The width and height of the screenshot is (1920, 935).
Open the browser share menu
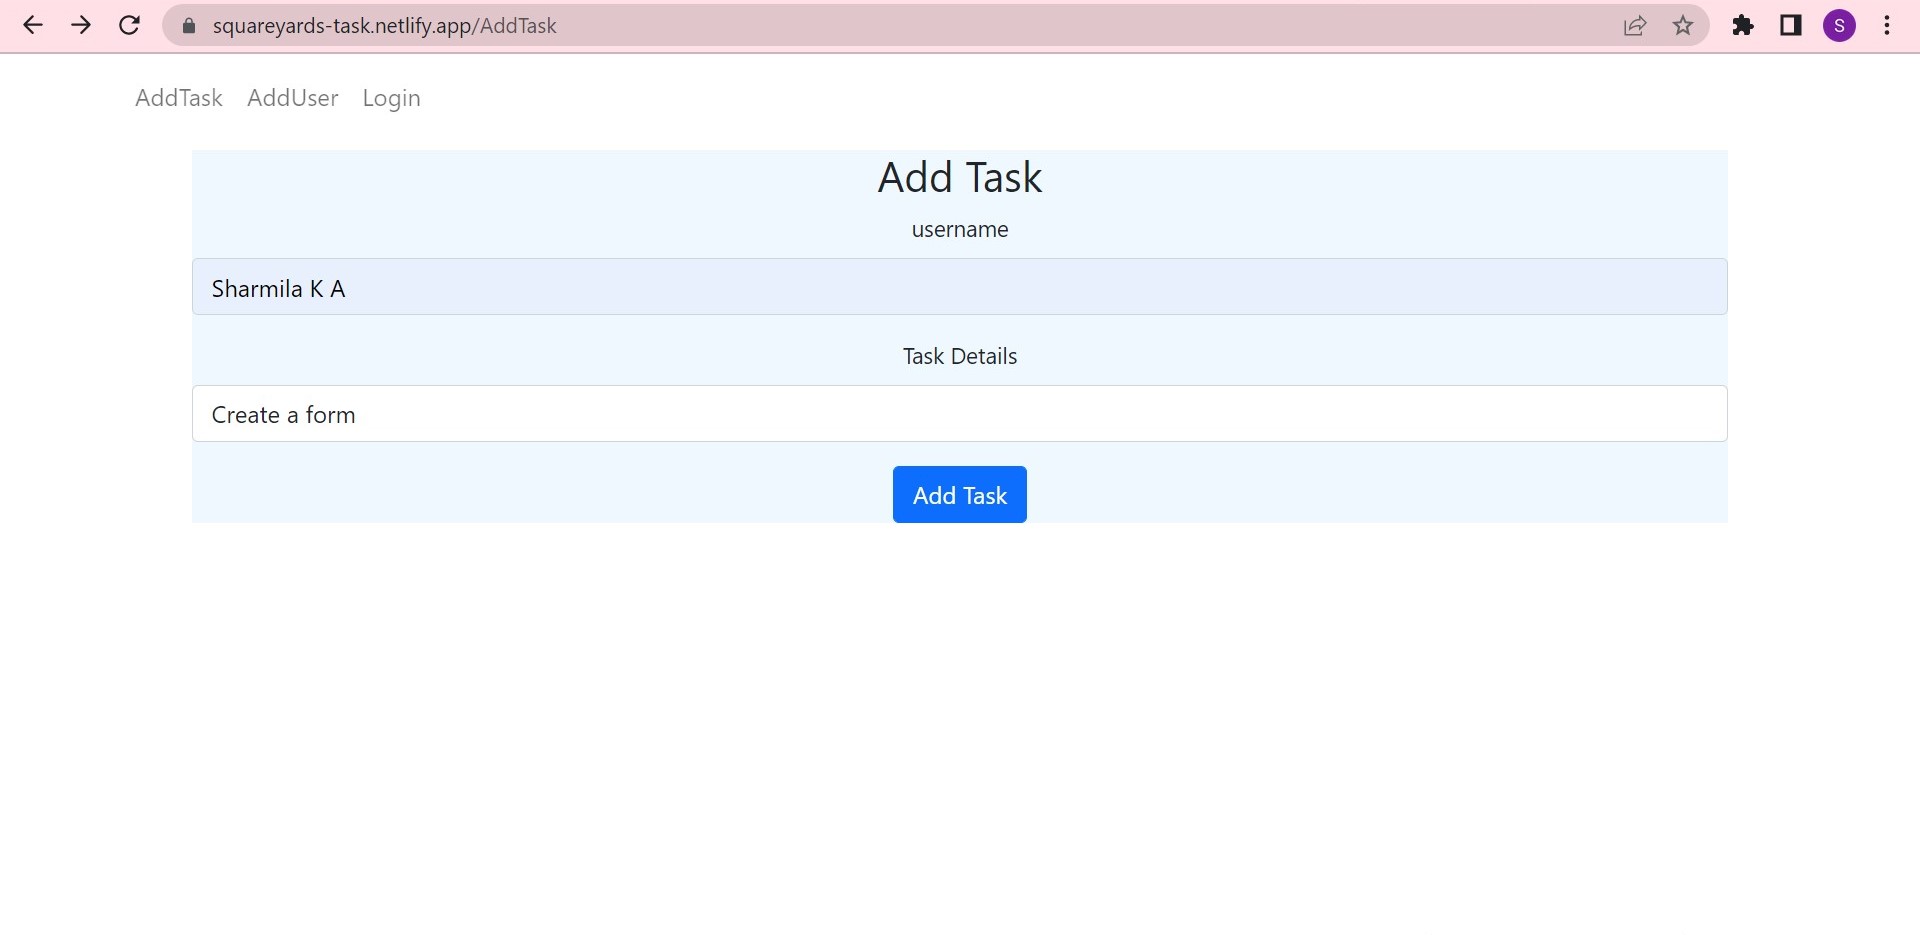(1635, 26)
